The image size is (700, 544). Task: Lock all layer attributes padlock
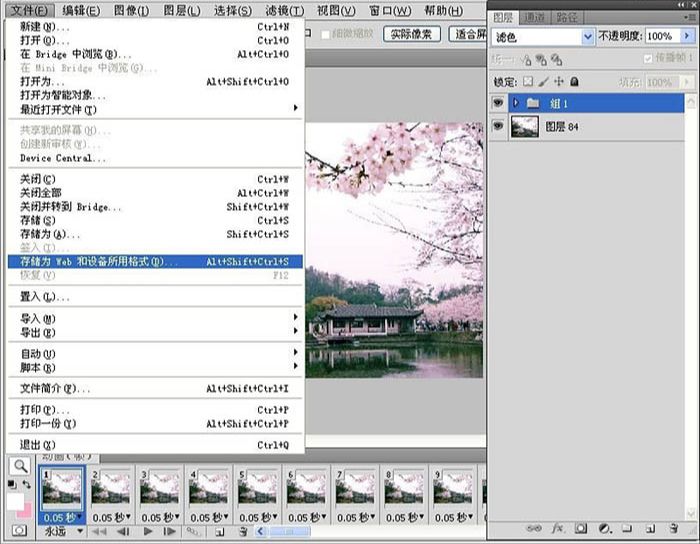point(575,82)
